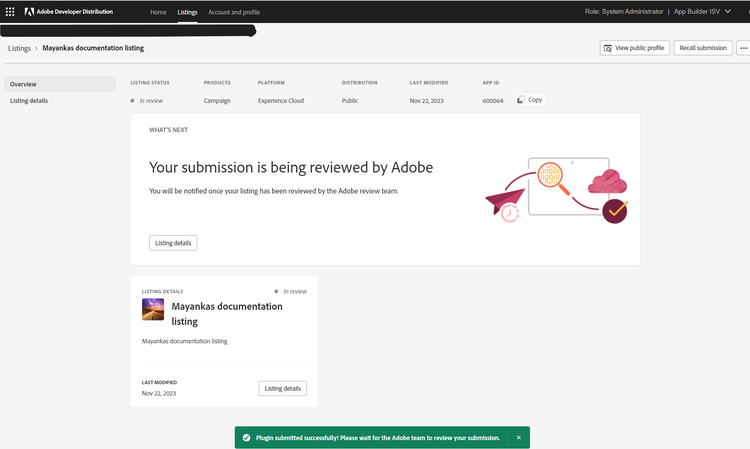Open the more actions ellipsis menu
This screenshot has width=750, height=449.
coord(743,48)
